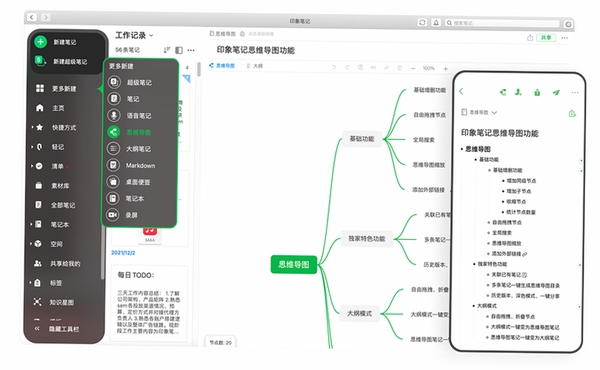
Task: Click the green 新建笔记 plus icon
Action: pos(41,42)
